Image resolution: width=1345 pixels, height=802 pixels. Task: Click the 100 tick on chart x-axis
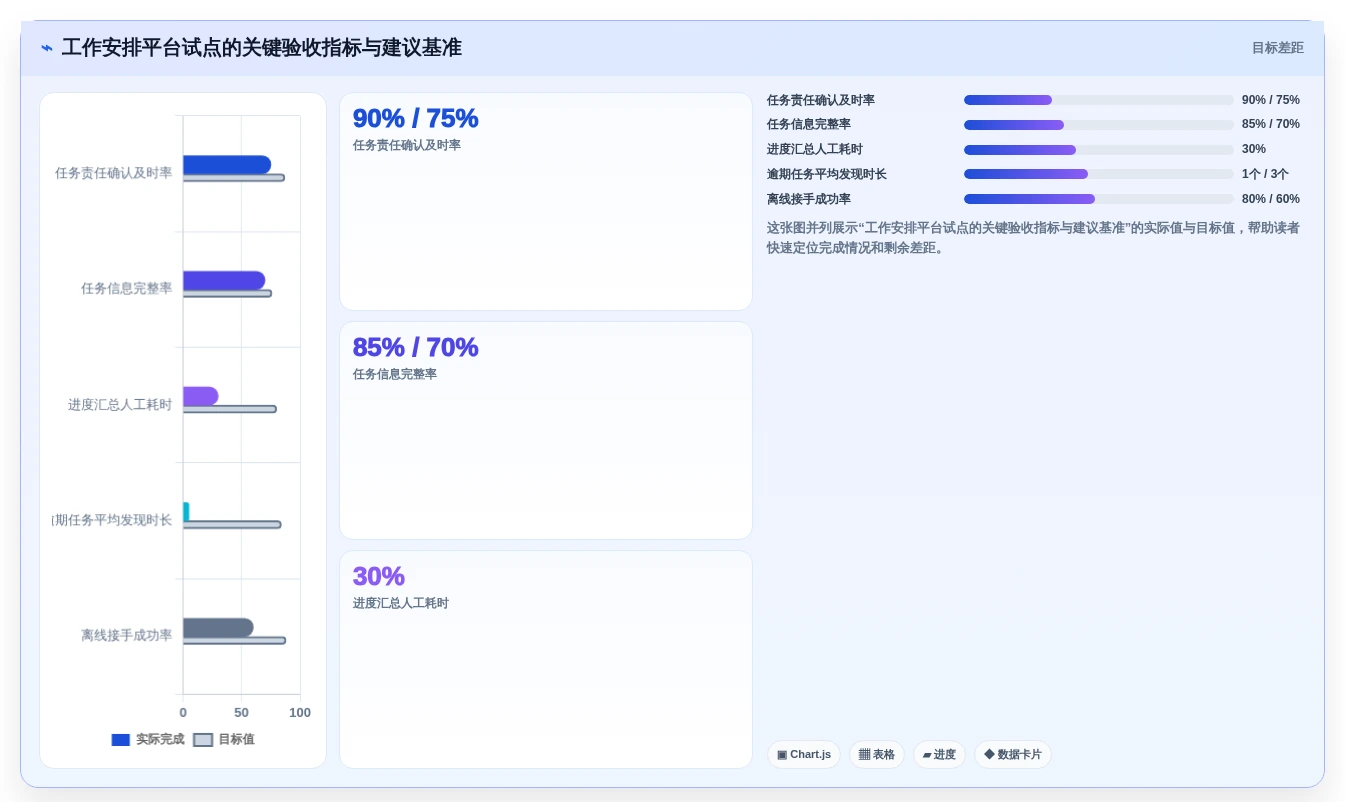[300, 713]
